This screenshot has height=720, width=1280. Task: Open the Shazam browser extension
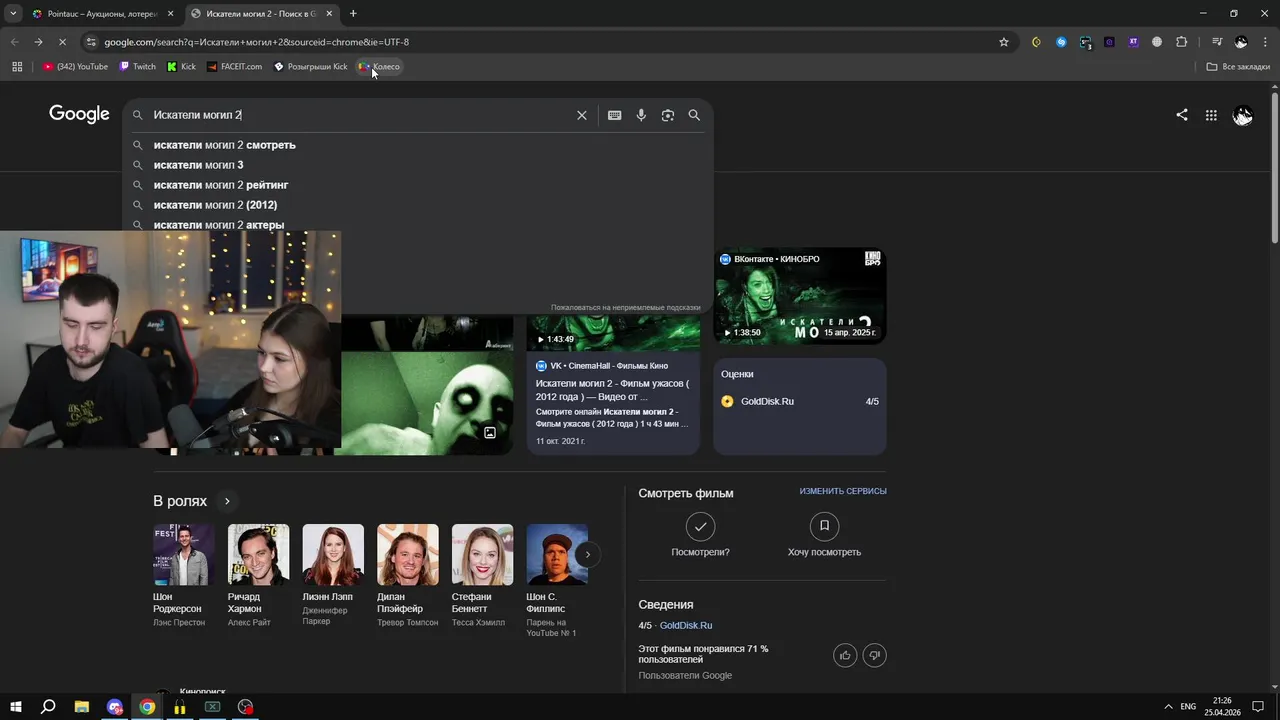coord(1061,42)
